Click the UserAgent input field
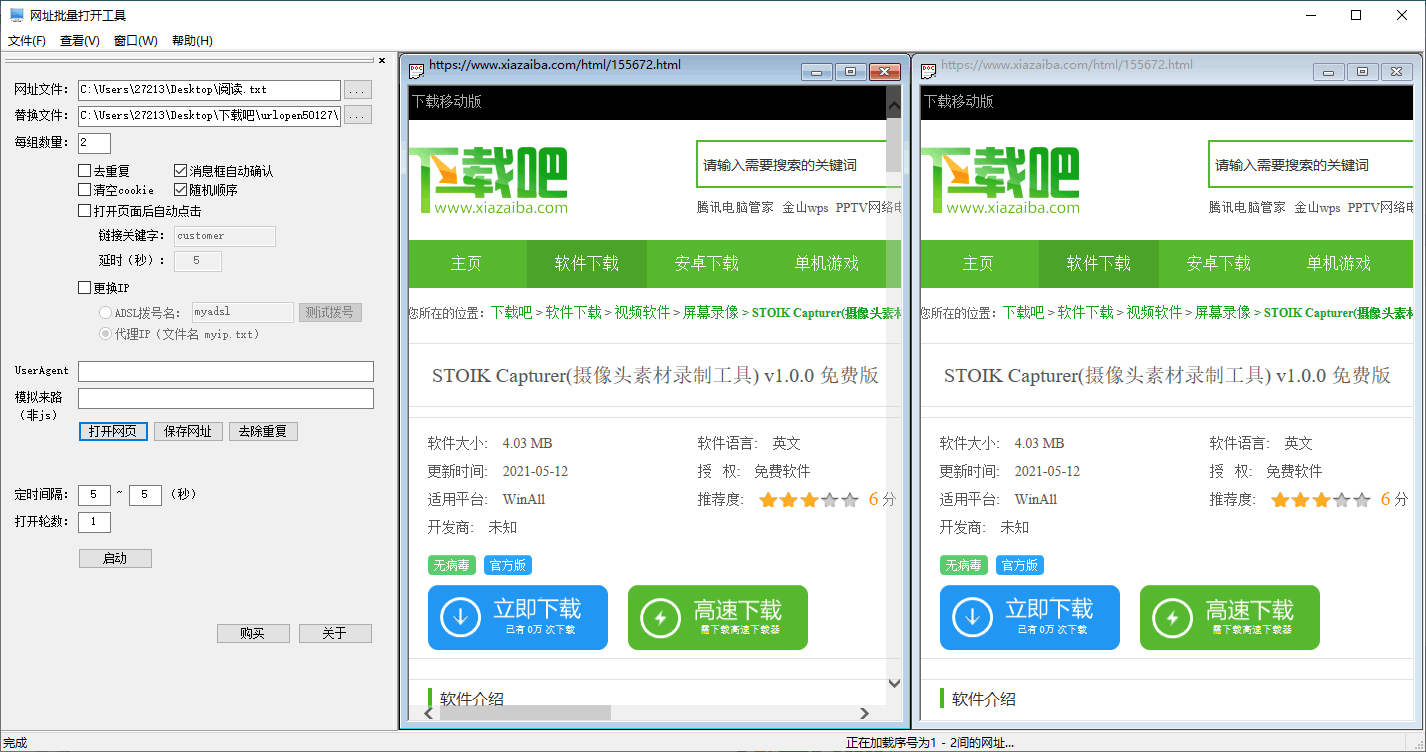The height and width of the screenshot is (752, 1426). click(226, 371)
